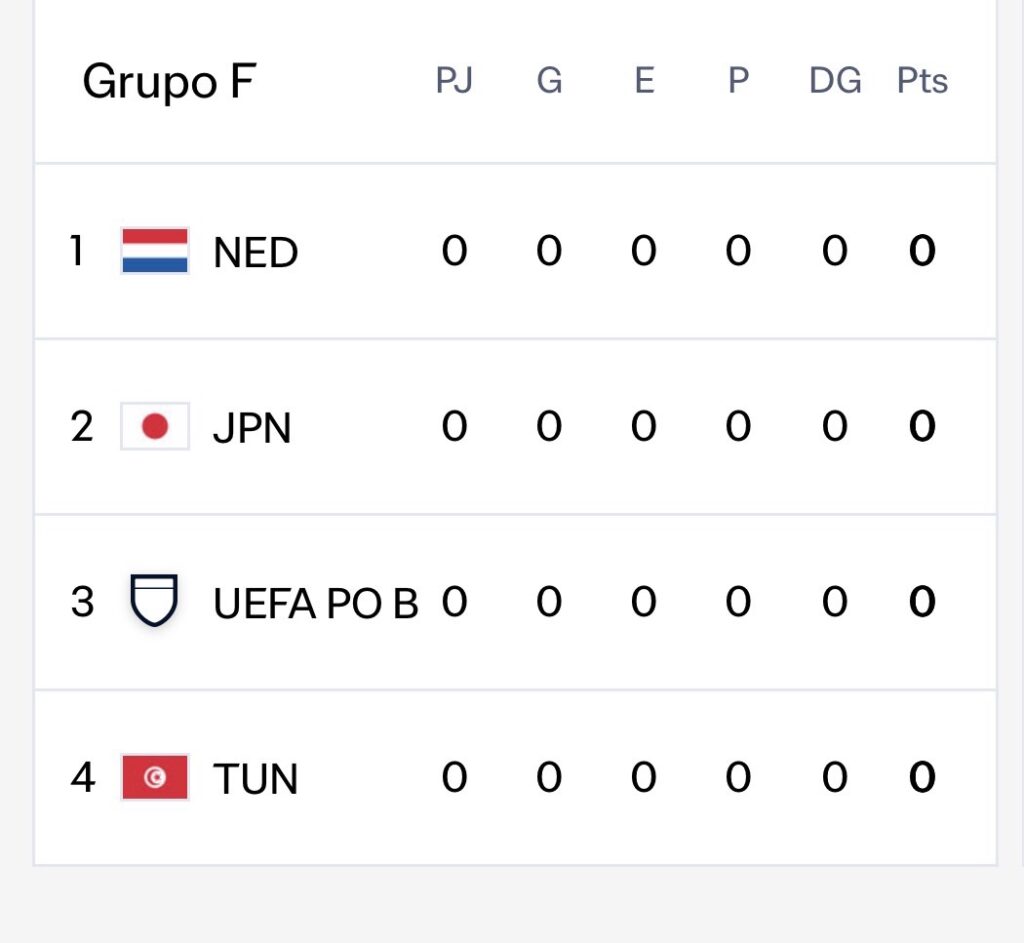Open the JPN team link
The image size is (1024, 943).
pyautogui.click(x=252, y=428)
